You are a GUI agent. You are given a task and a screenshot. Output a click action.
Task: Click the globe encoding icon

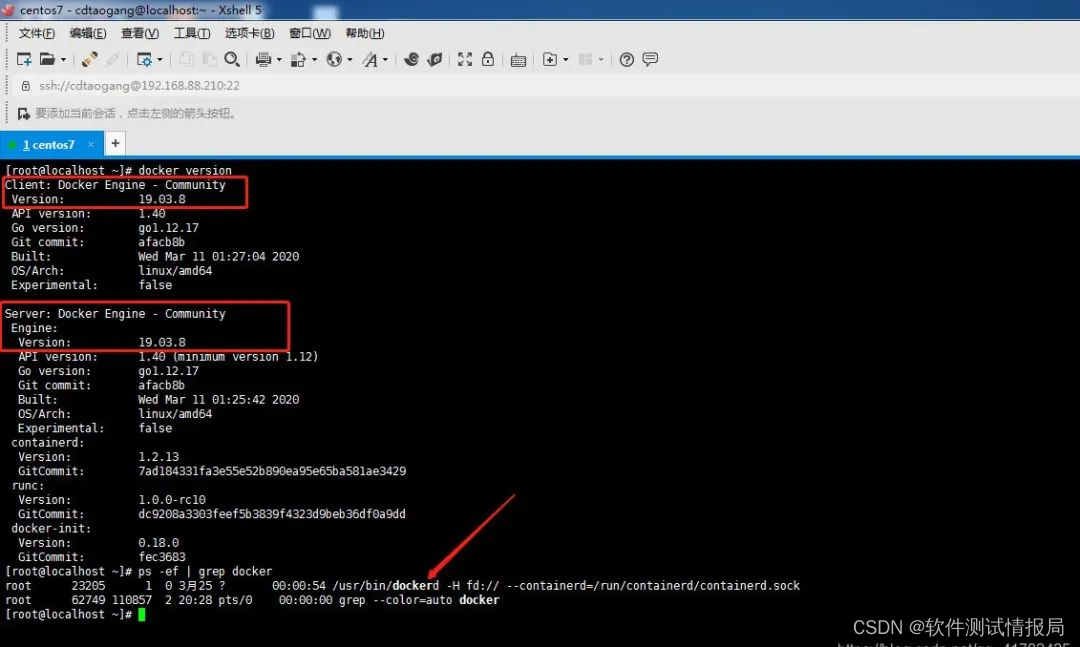coord(334,59)
